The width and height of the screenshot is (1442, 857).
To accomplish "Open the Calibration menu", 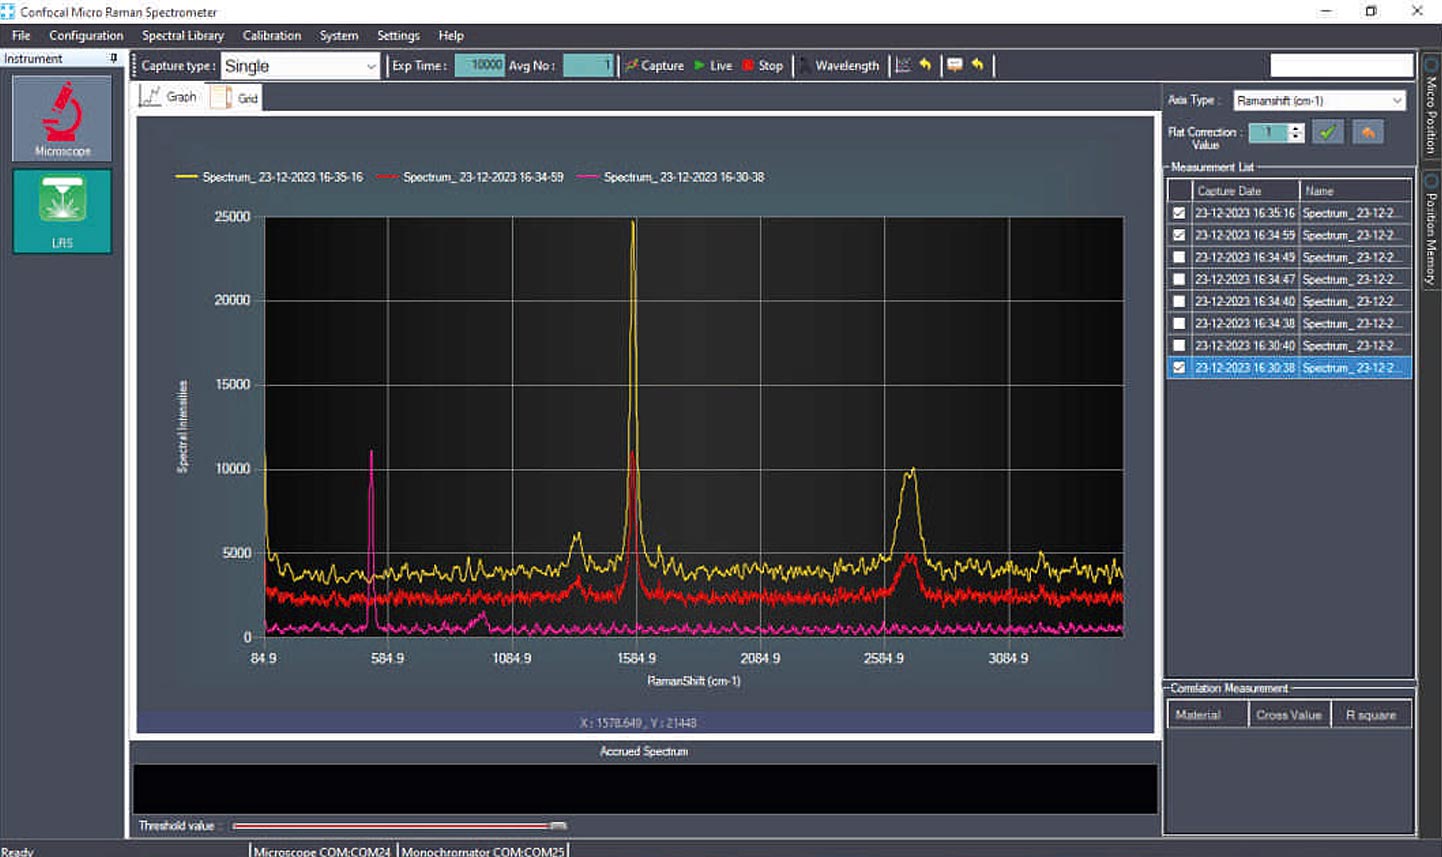I will 271,35.
